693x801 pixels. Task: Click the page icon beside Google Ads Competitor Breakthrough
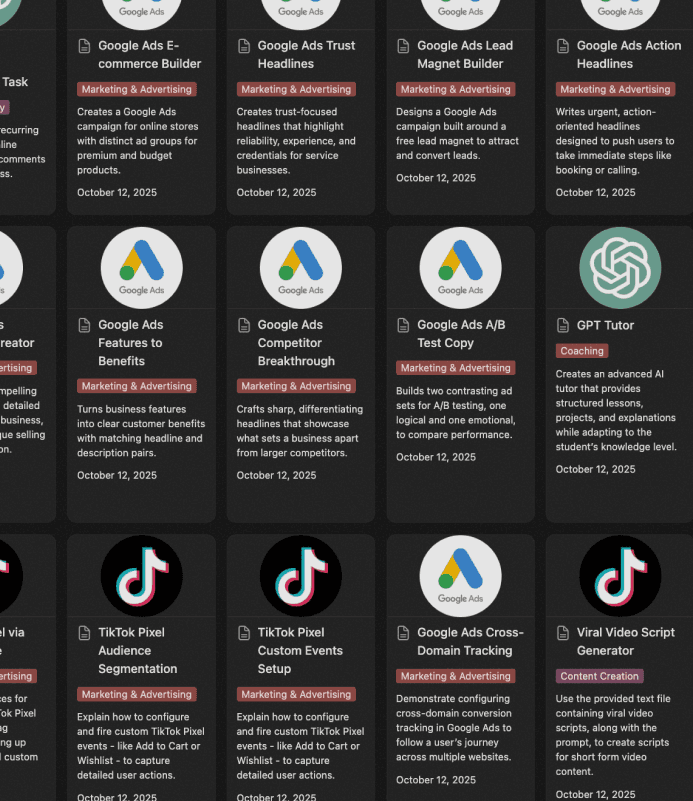[244, 325]
